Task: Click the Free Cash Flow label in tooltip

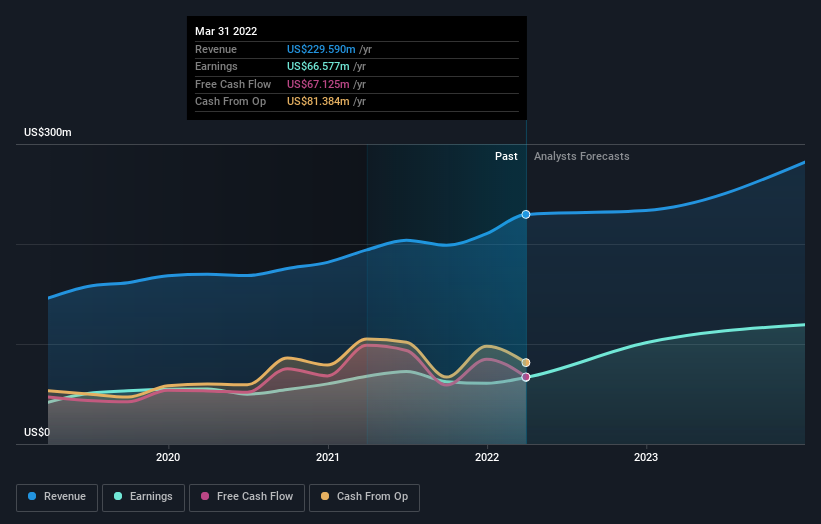Action: point(233,84)
